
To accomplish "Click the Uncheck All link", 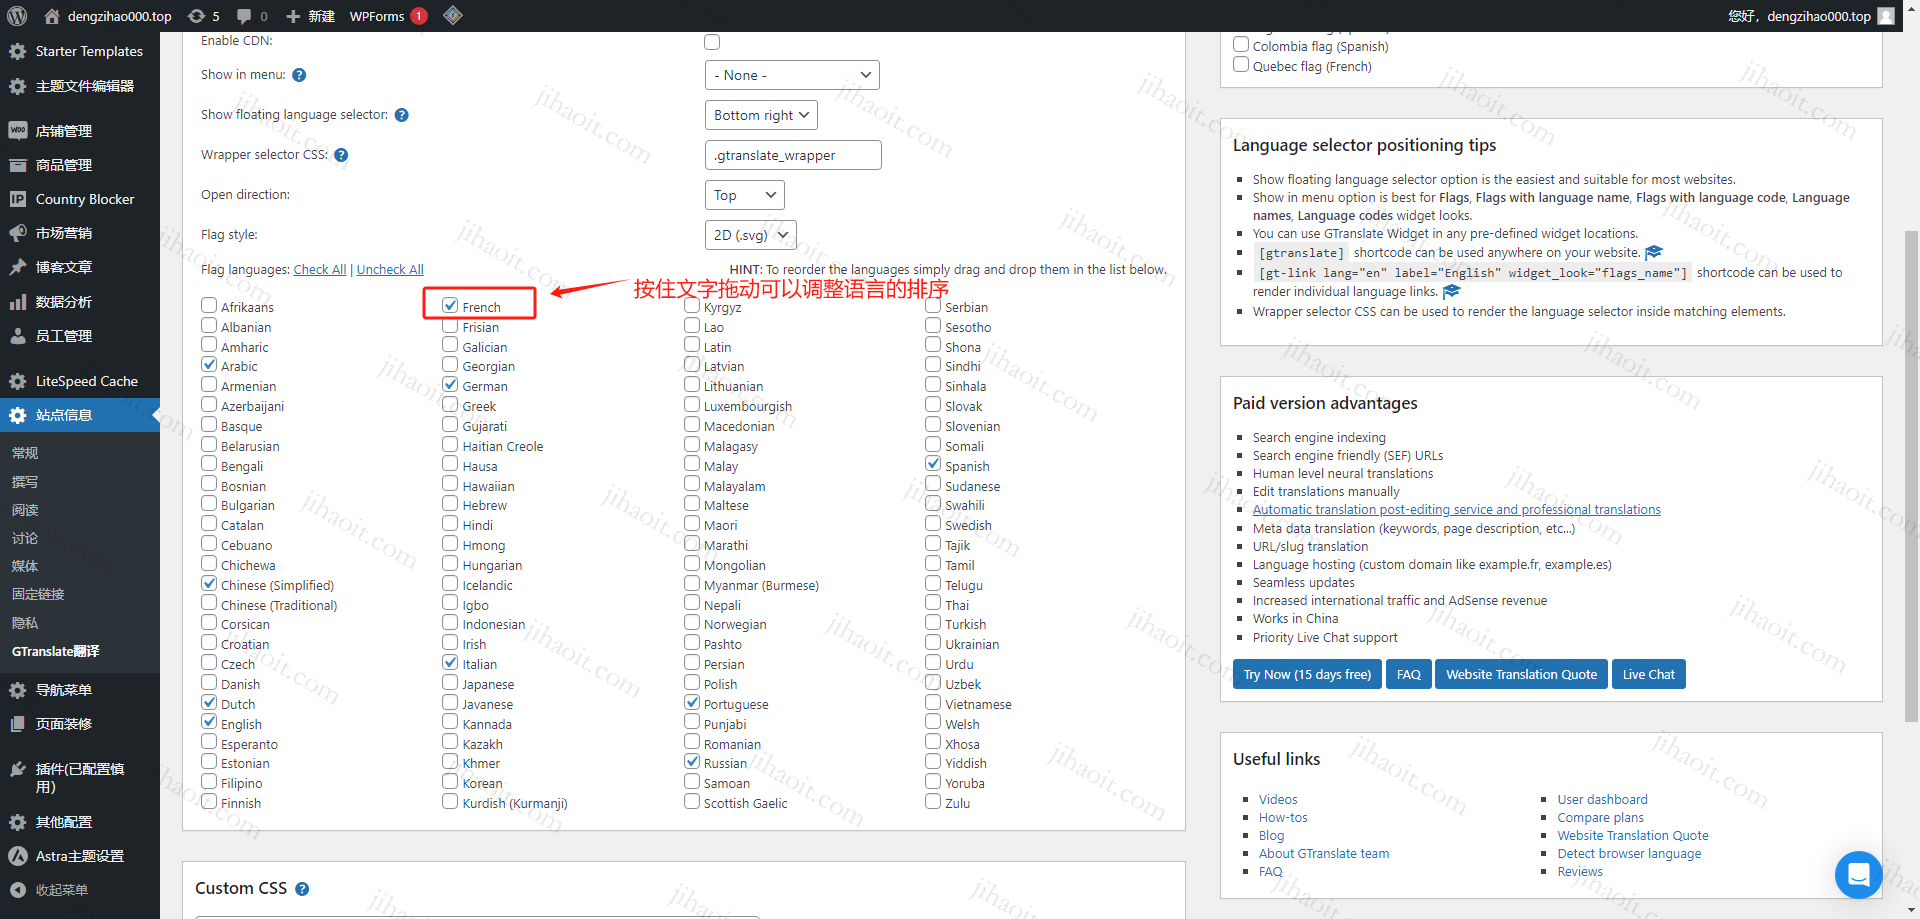I will click(390, 270).
